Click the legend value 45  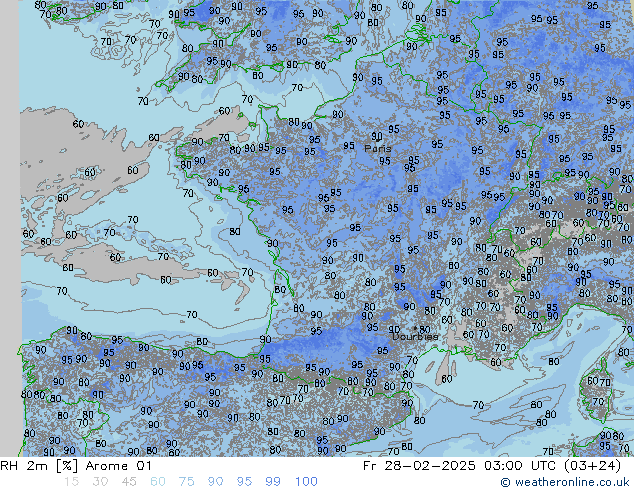[129, 482]
